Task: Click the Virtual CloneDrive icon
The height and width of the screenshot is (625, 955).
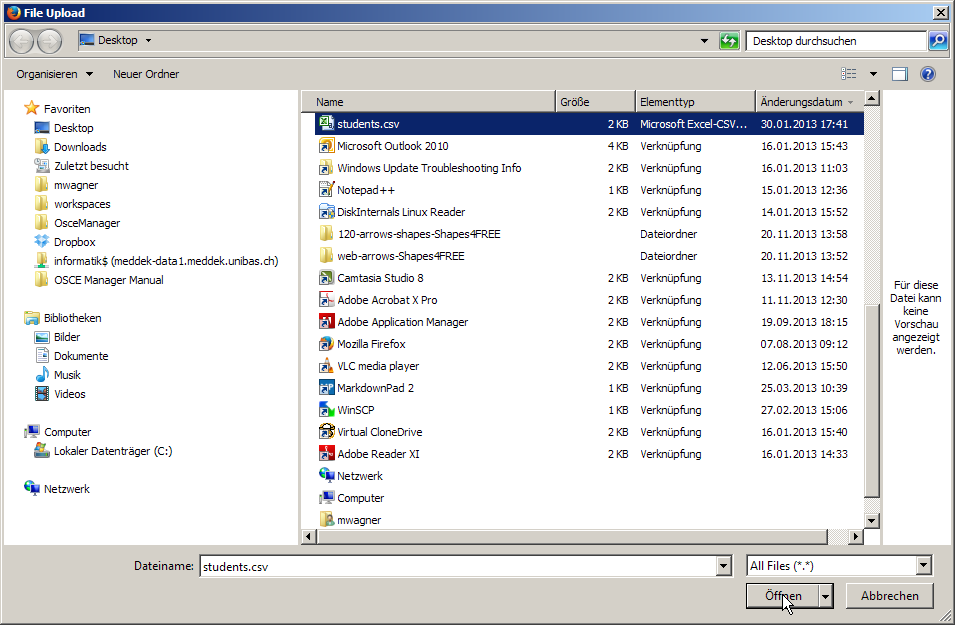Action: [x=326, y=431]
